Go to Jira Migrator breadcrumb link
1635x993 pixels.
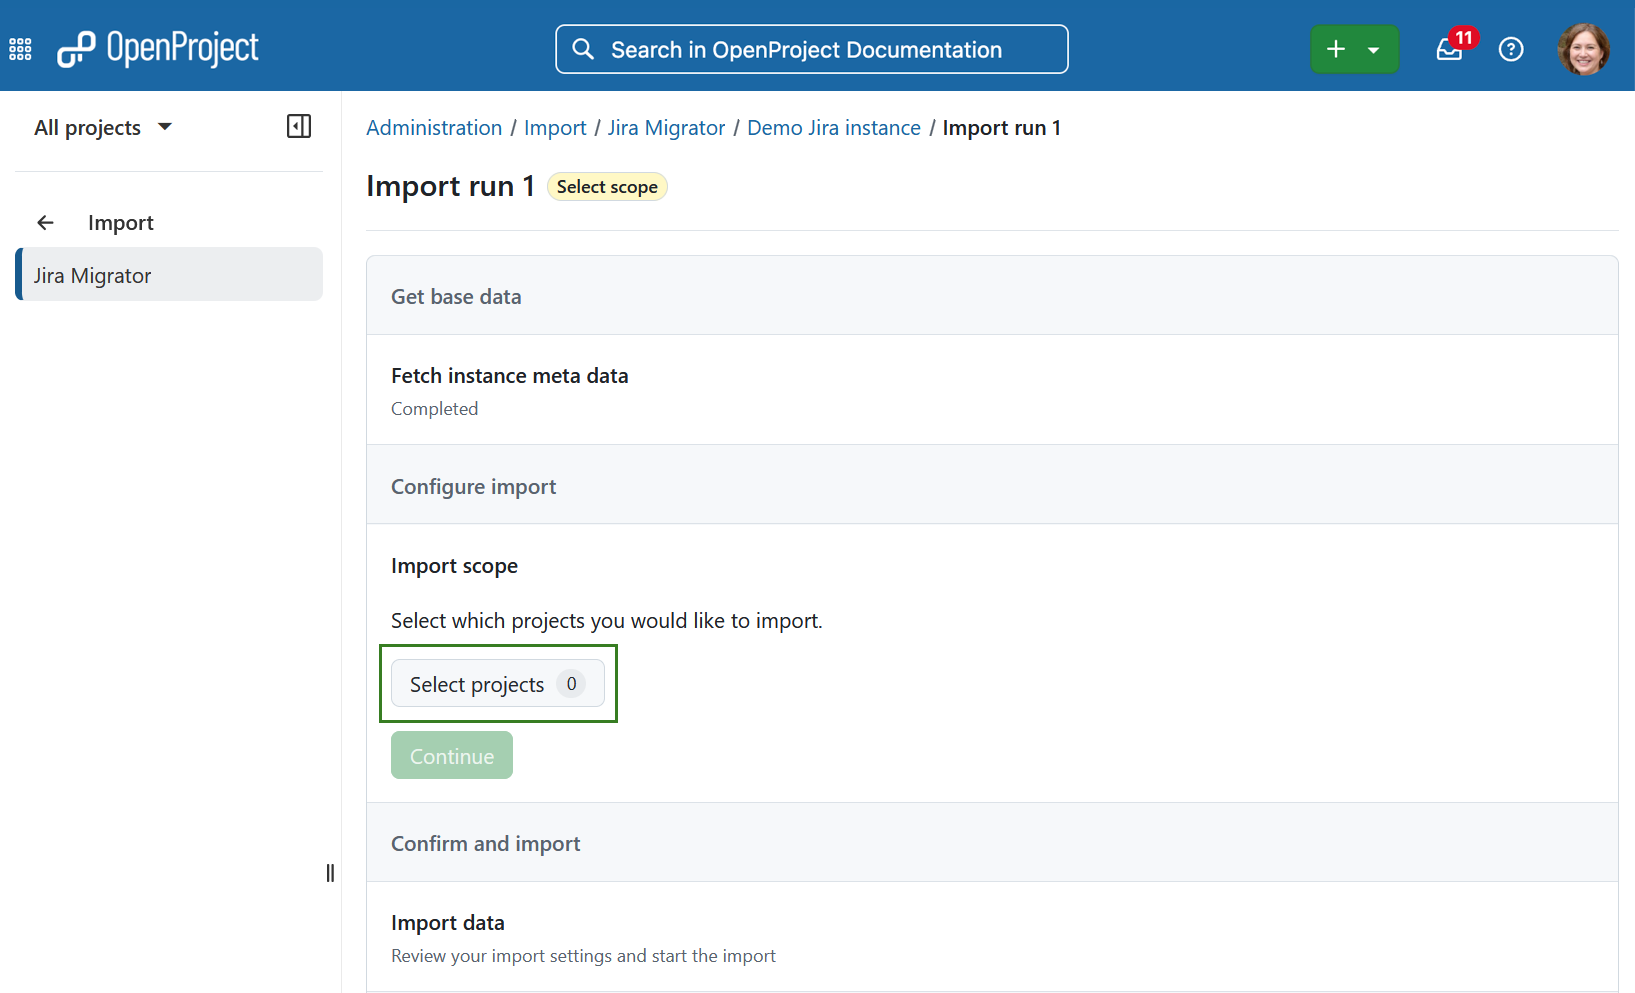coord(666,128)
